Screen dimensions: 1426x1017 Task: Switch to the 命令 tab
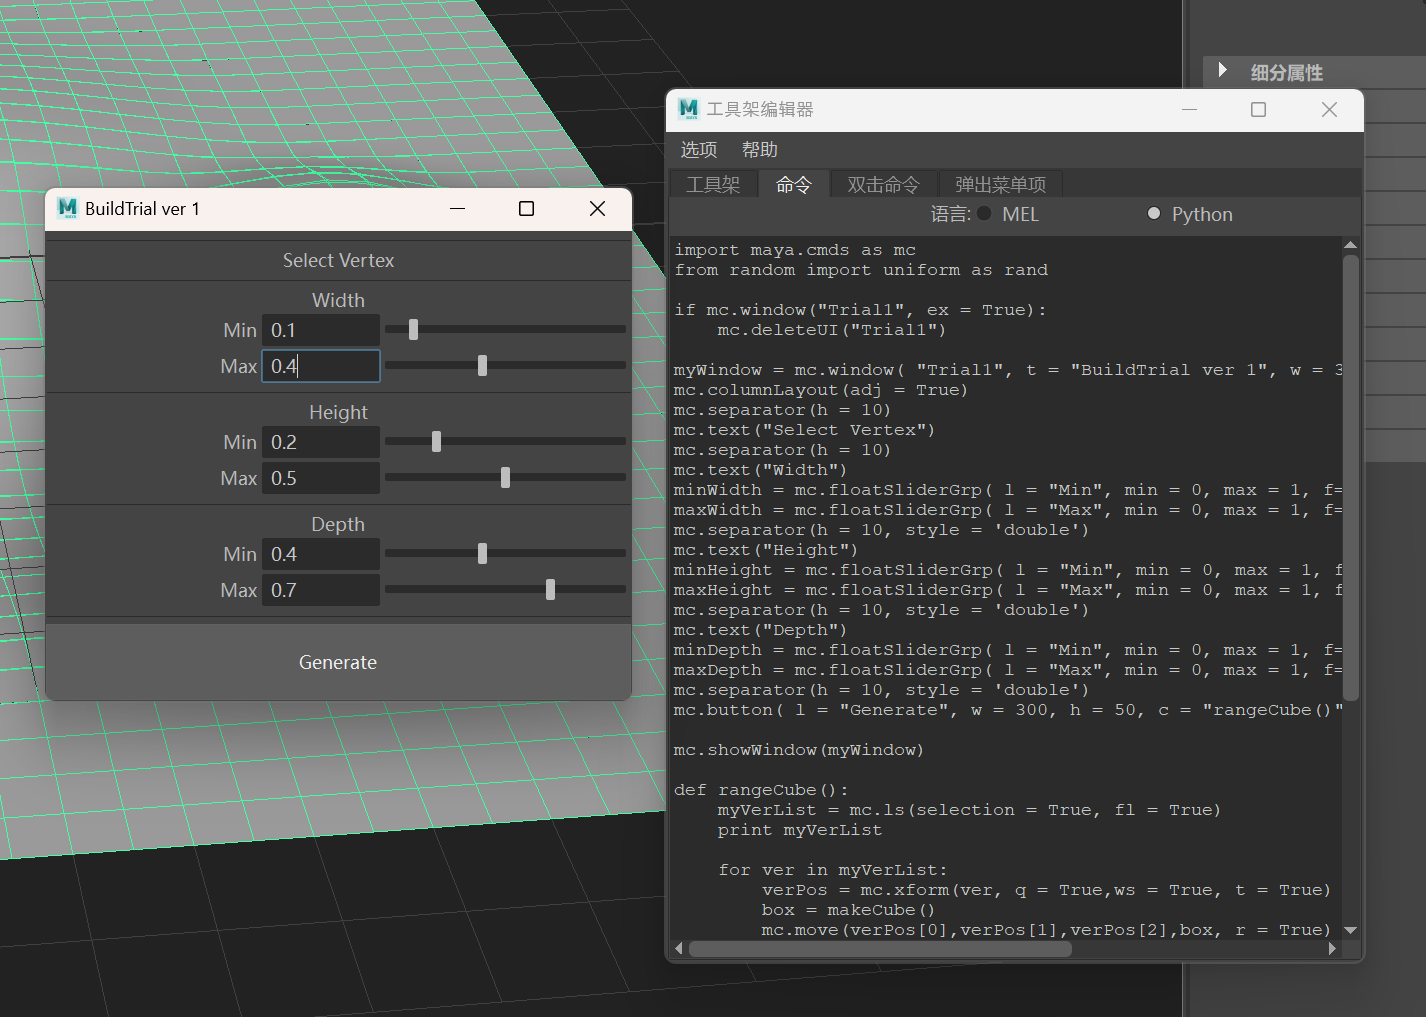(x=794, y=184)
